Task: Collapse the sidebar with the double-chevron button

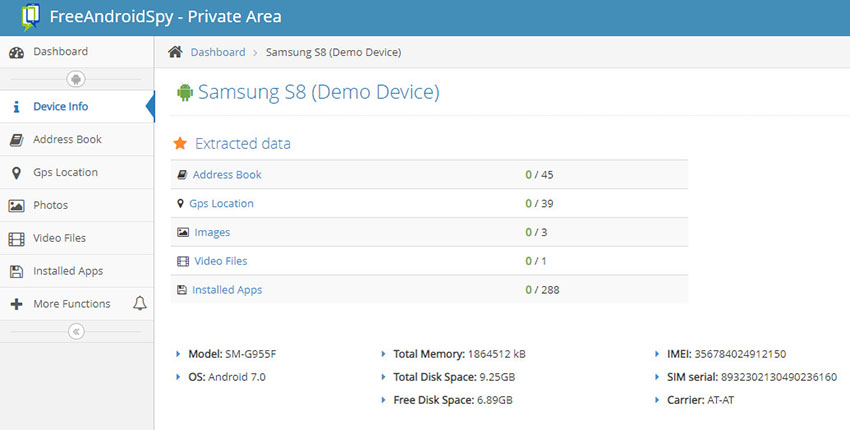Action: point(76,332)
